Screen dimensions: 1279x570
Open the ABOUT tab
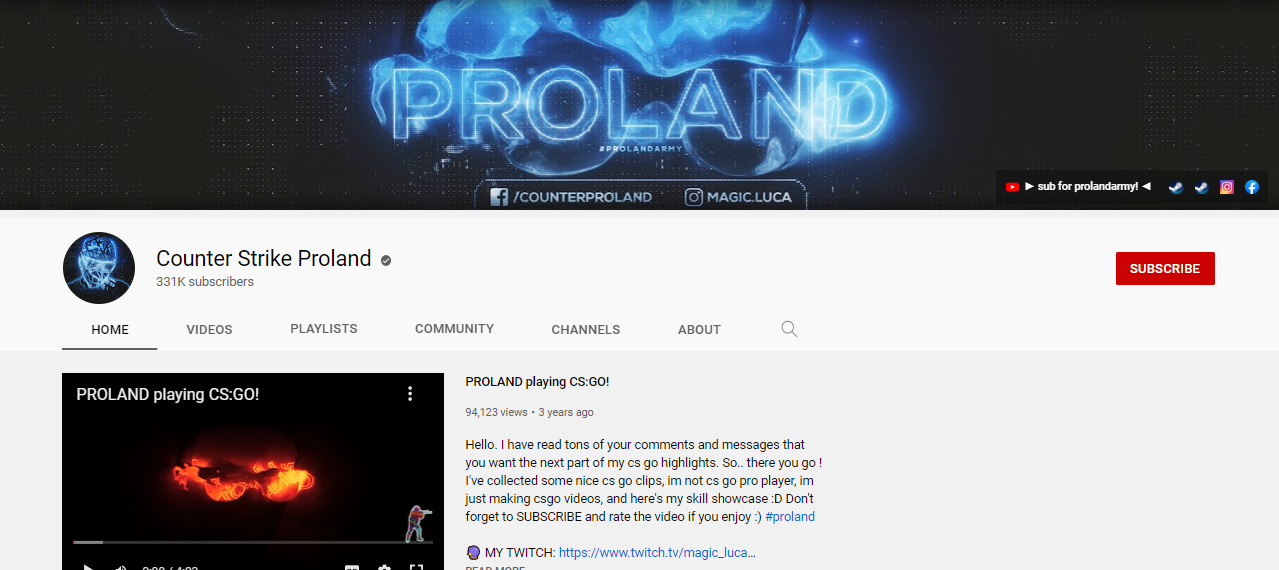(699, 329)
